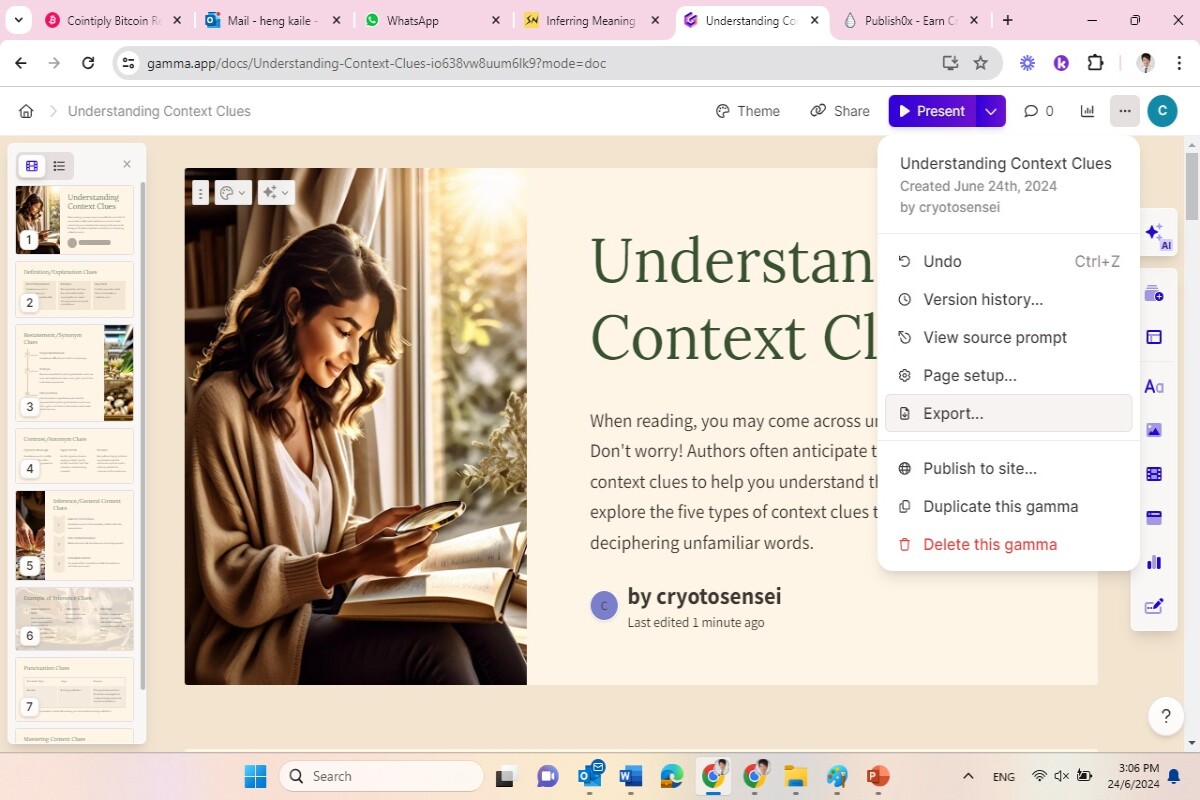Open charts and diagrams icon in right sidebar
The width and height of the screenshot is (1200, 800).
(1154, 561)
